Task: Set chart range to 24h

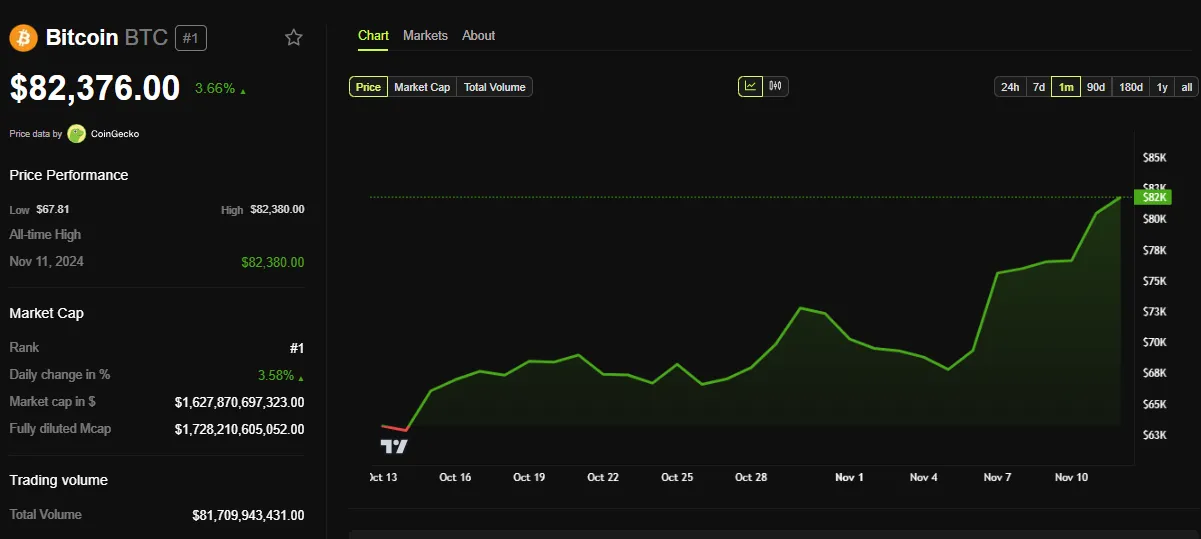Action: click(1010, 87)
